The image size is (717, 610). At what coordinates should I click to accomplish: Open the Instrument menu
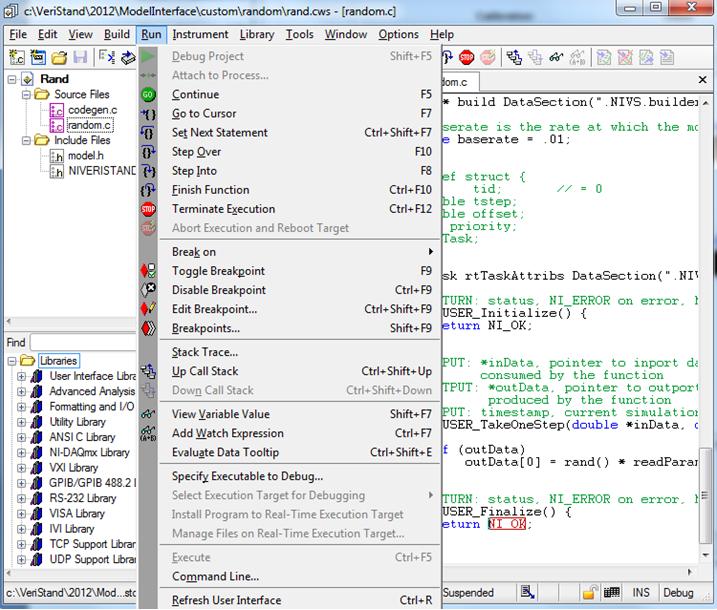point(200,34)
